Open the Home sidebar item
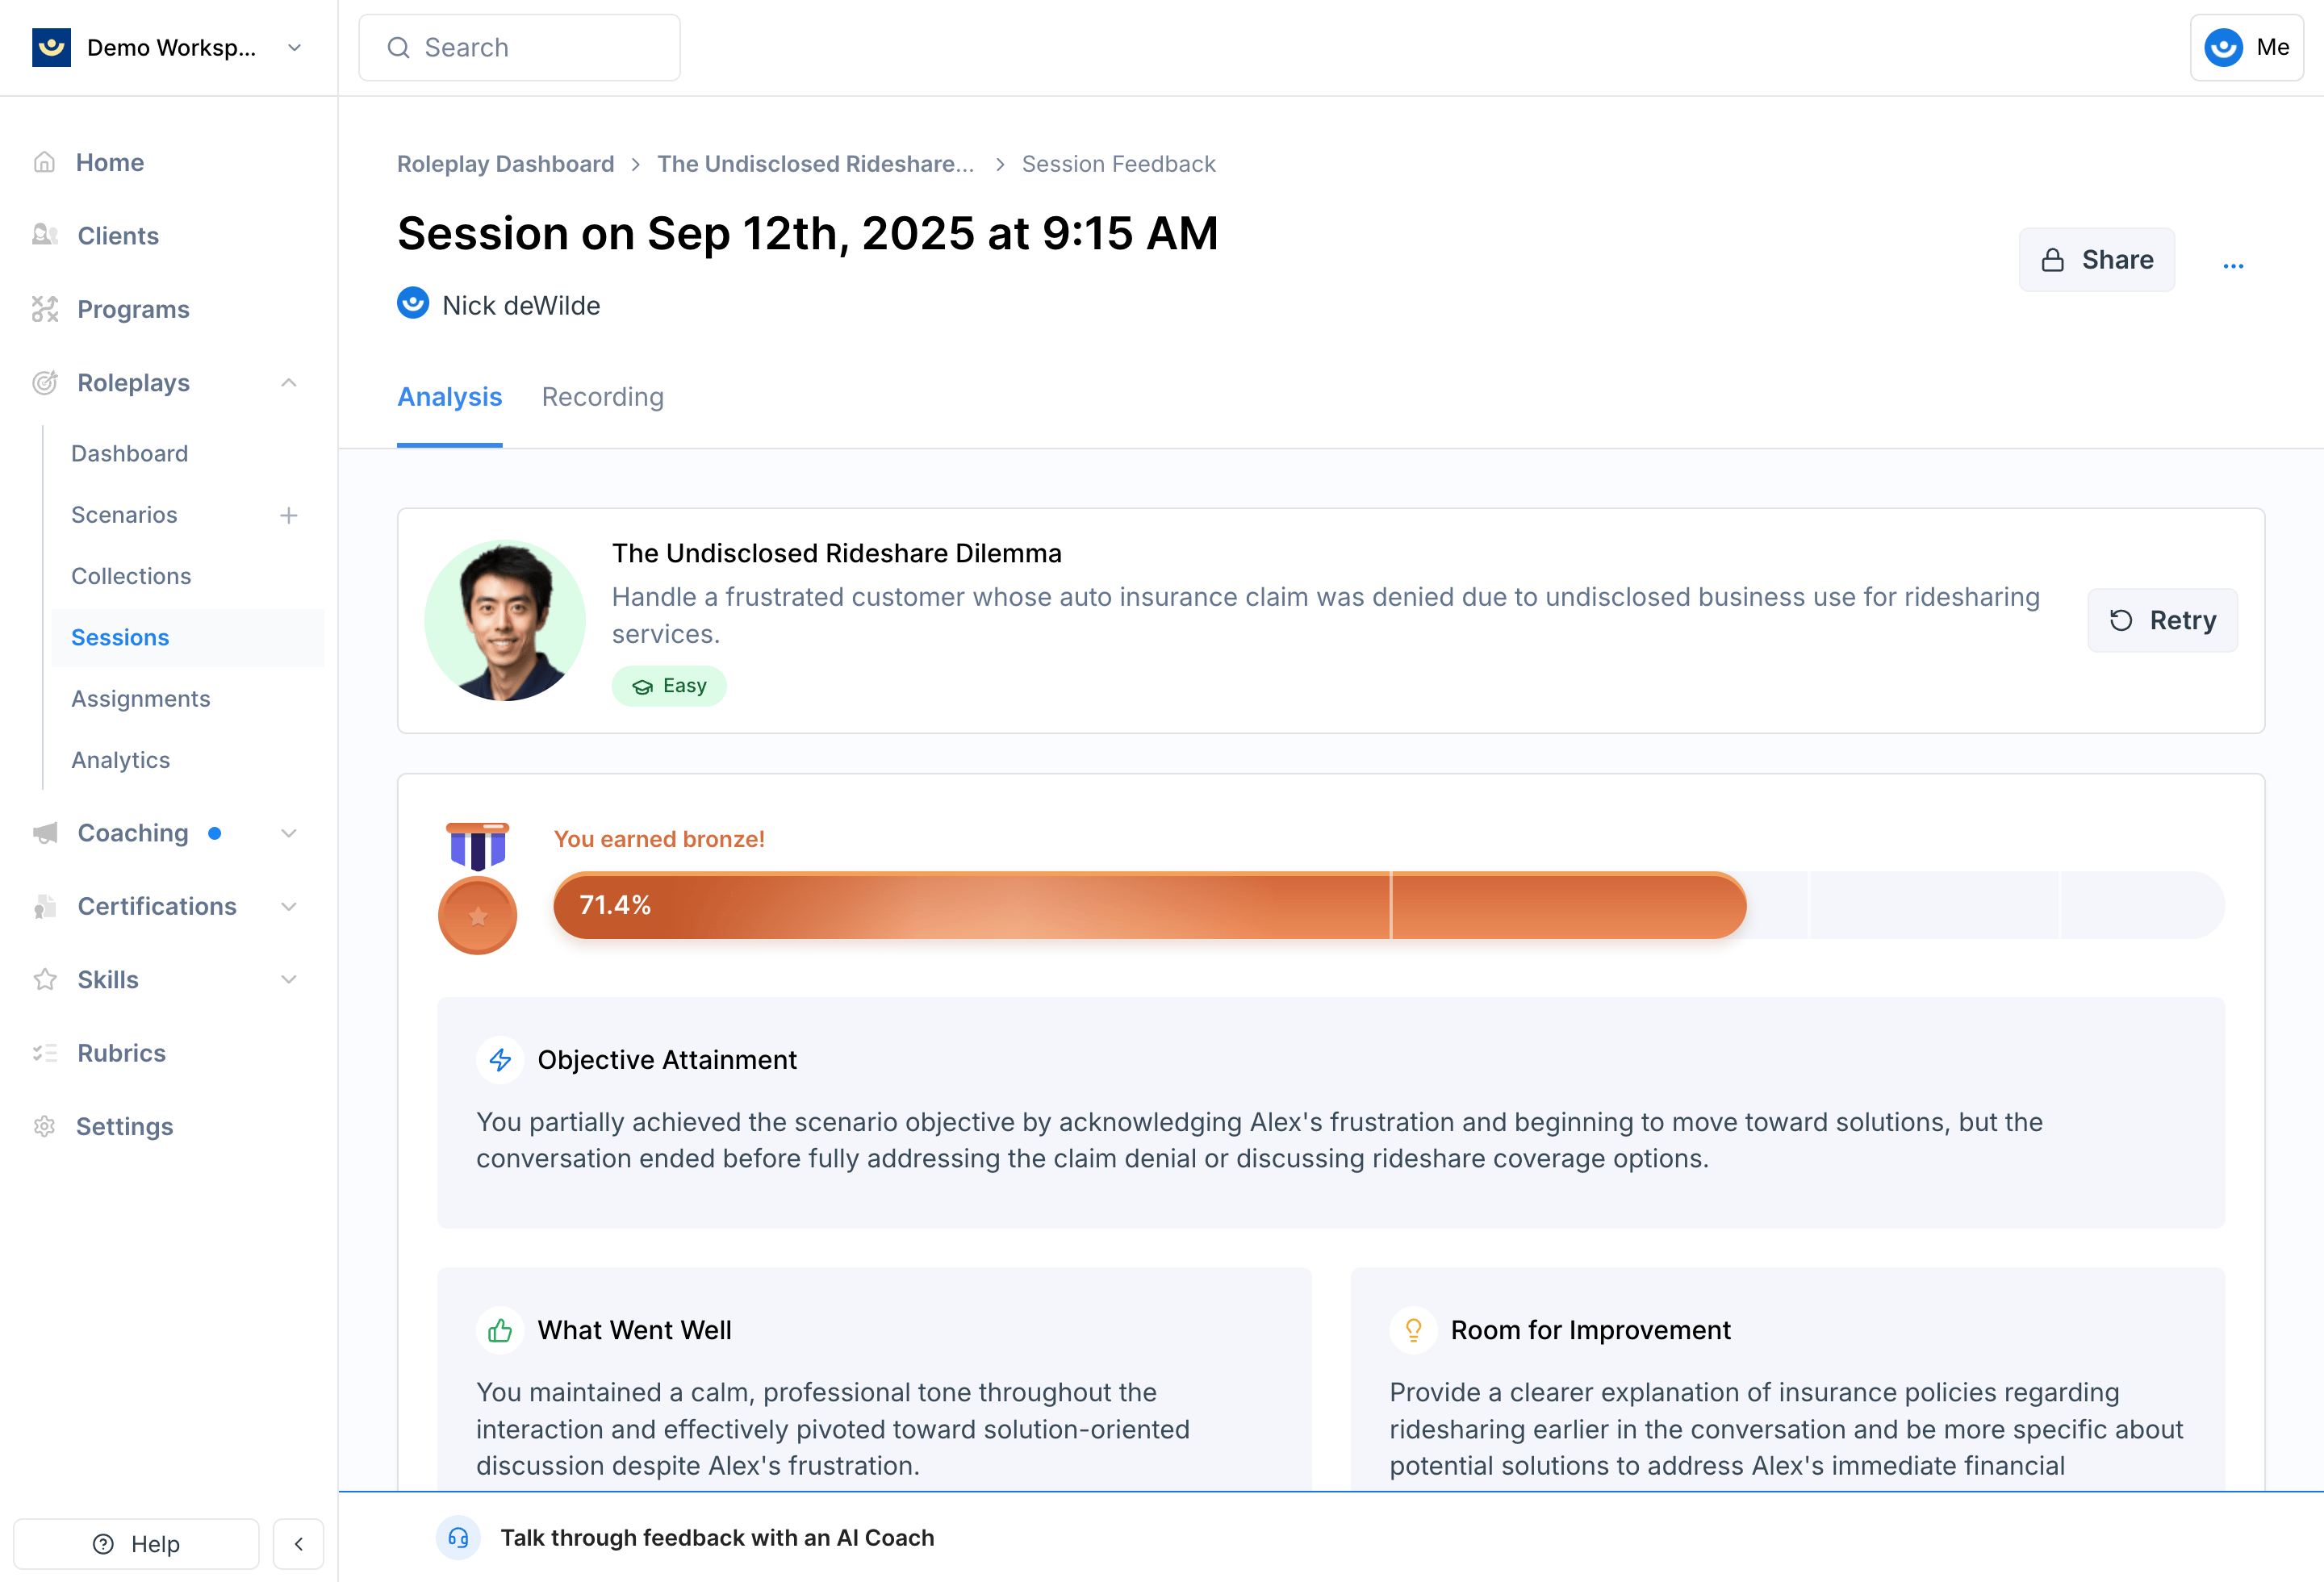 (x=88, y=162)
